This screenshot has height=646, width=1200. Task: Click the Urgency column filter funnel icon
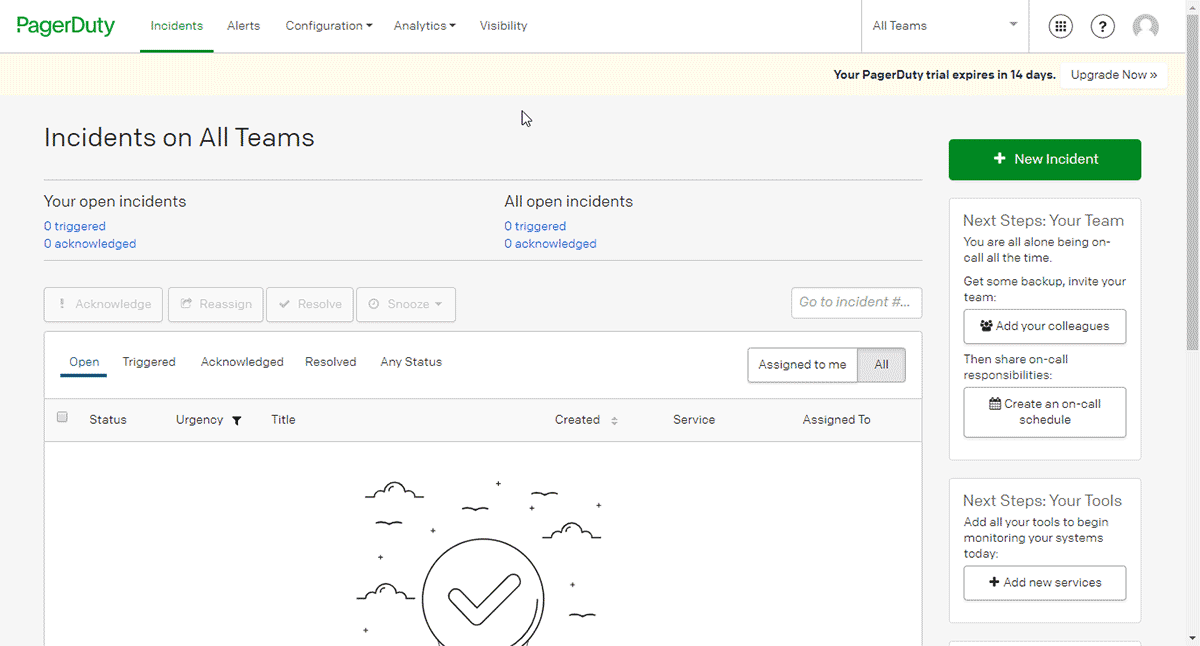pos(237,420)
